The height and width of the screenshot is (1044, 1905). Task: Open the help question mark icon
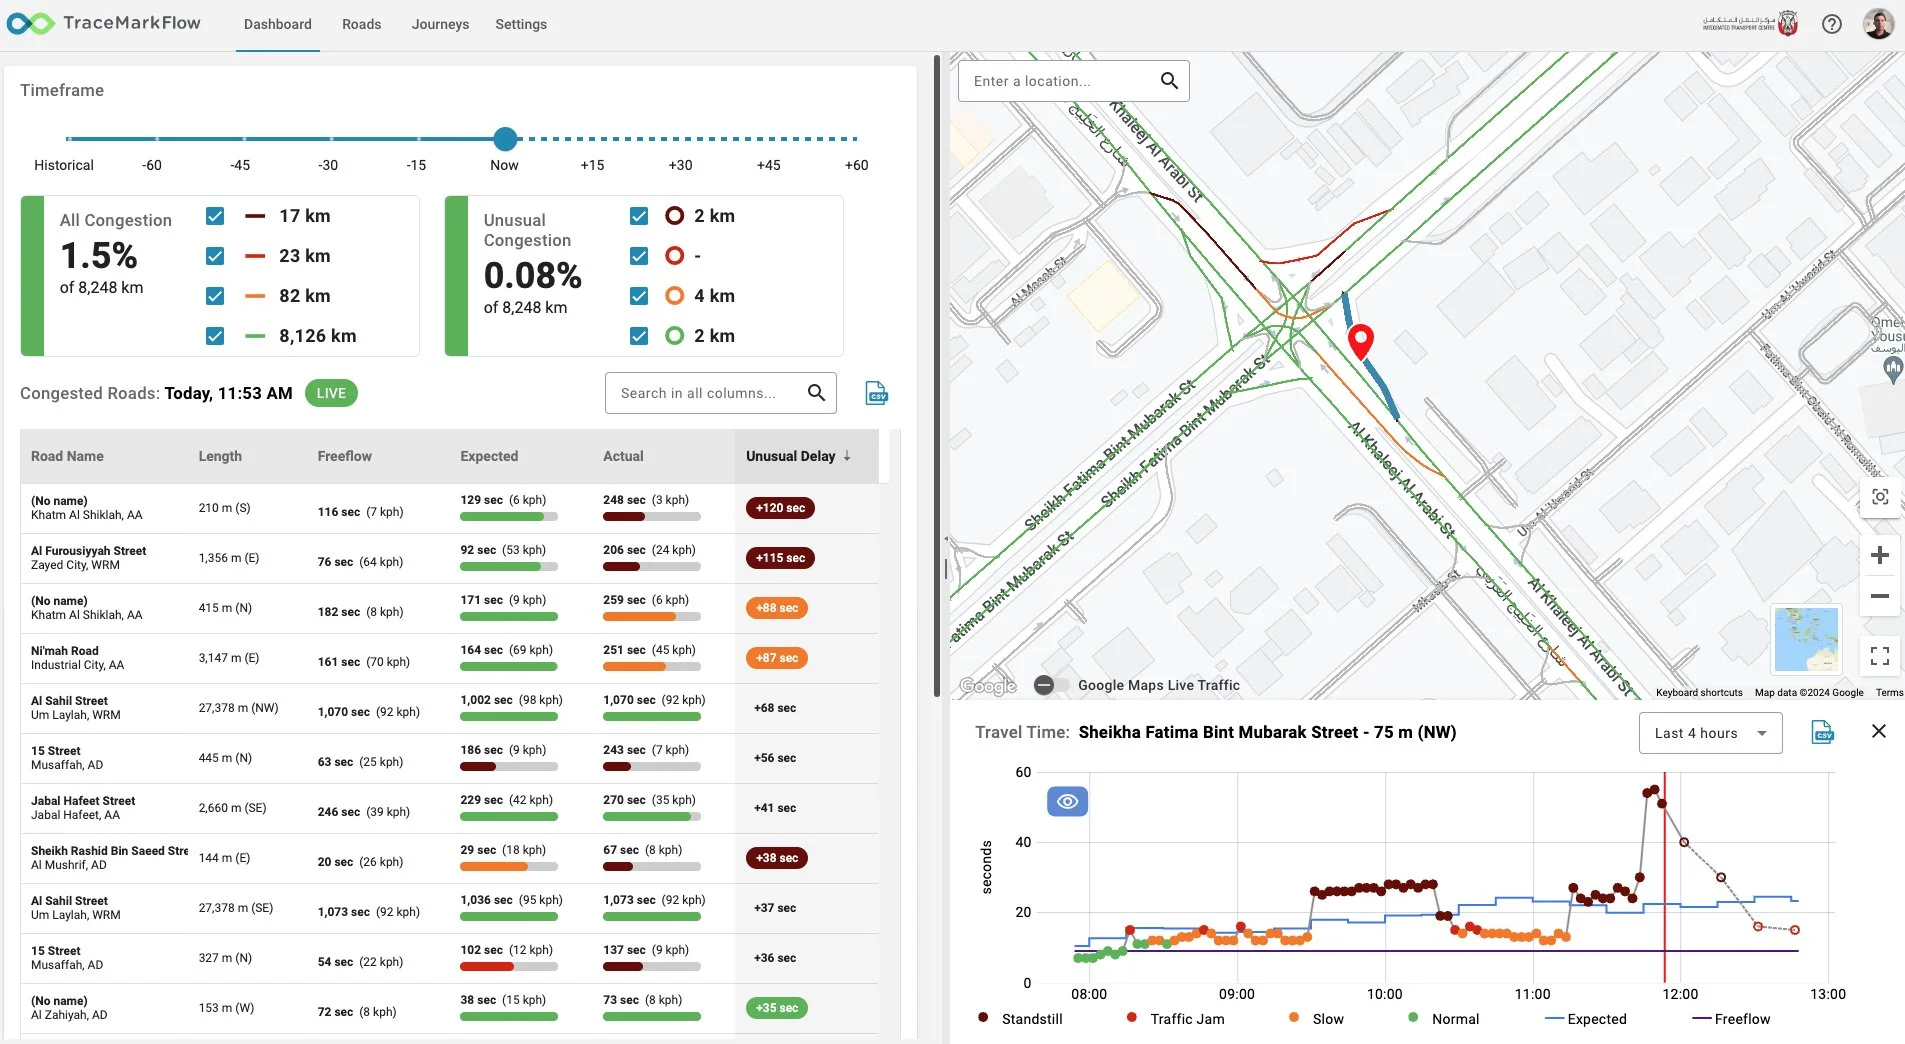coord(1832,23)
